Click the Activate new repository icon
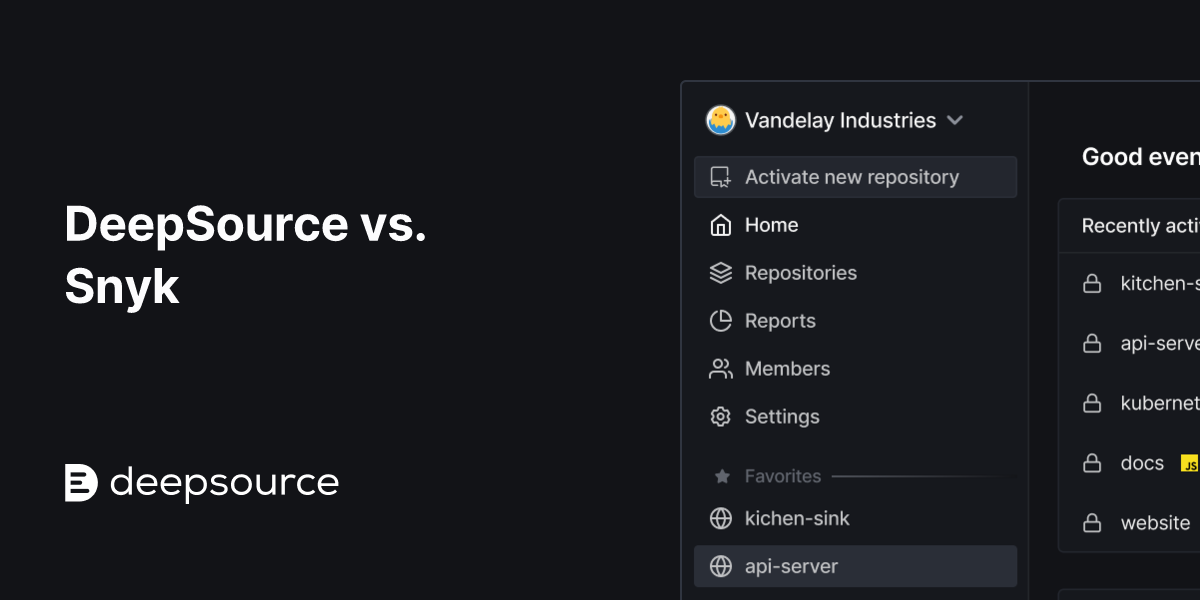The image size is (1200, 600). 720,177
